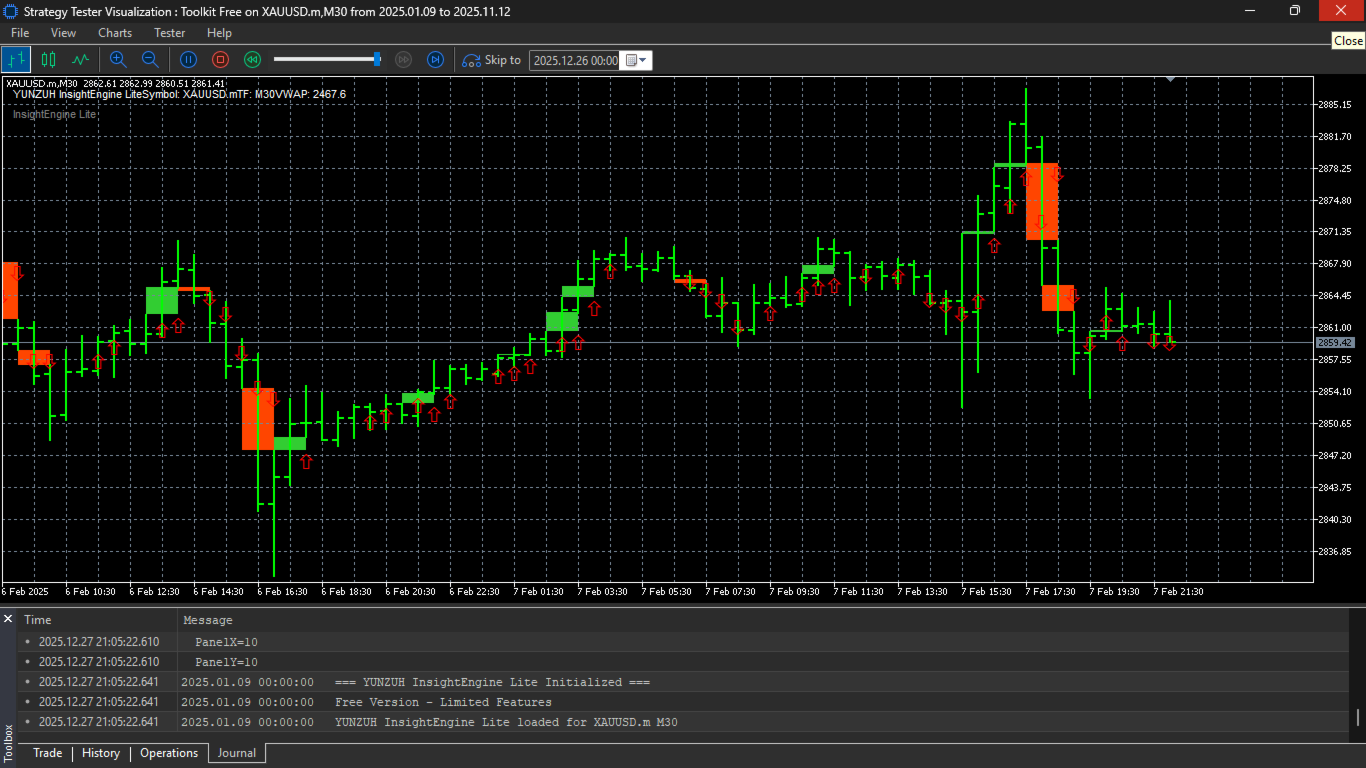Screen dimensions: 1366x768
Task: Select the PanelY=10 journal entry
Action: click(x=684, y=662)
